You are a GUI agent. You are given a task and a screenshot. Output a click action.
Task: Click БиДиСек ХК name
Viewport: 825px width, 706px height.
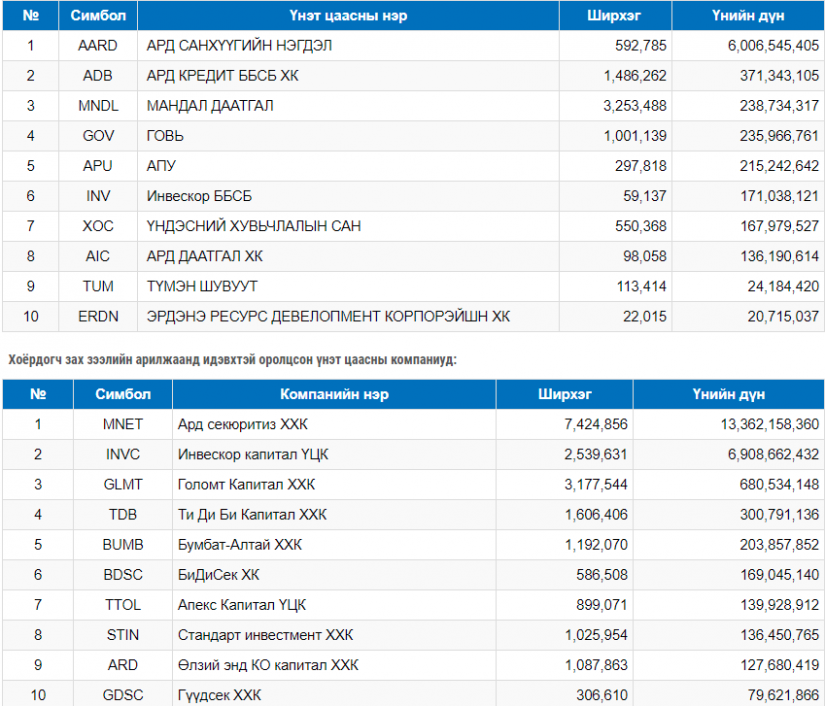pos(218,574)
